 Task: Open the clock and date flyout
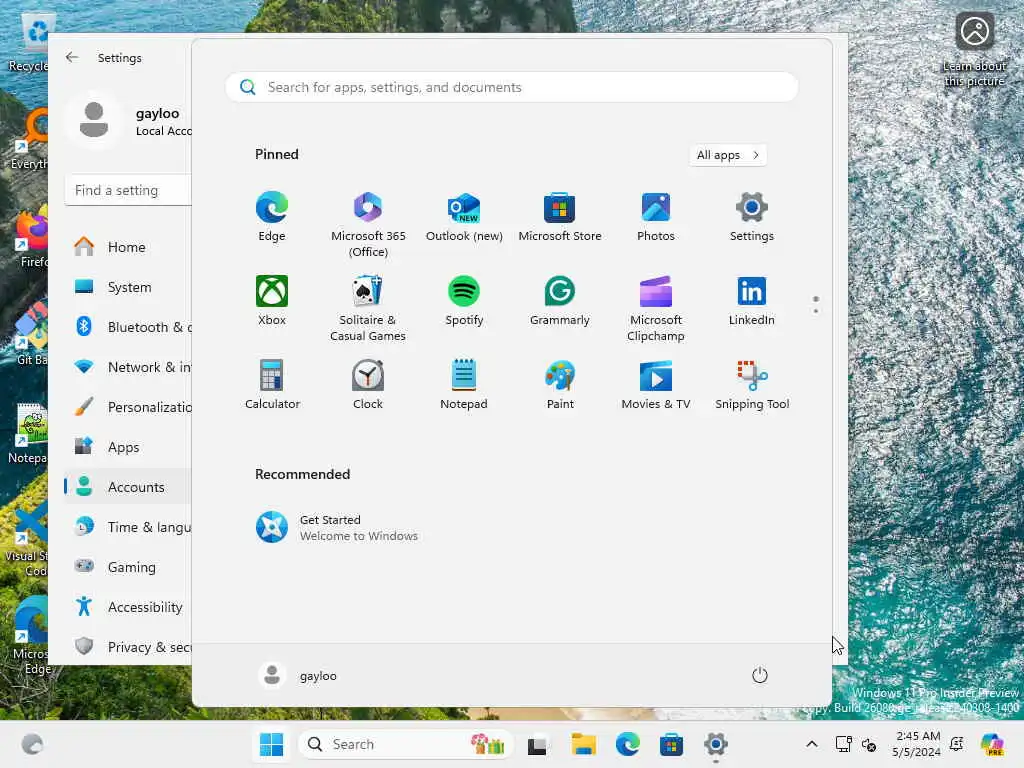[x=917, y=744]
